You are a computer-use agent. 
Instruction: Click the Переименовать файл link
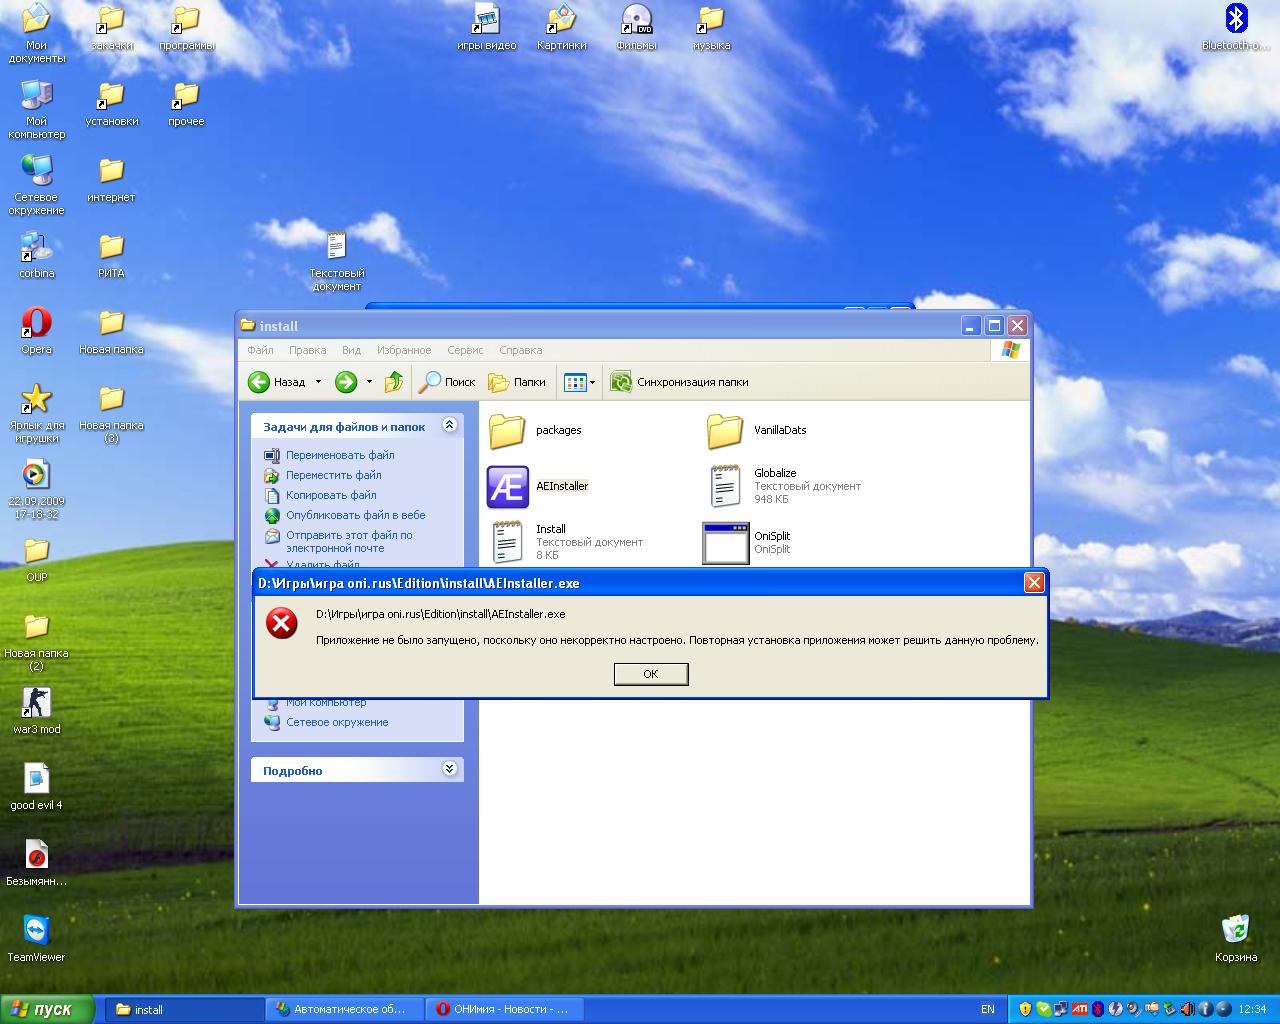click(x=340, y=455)
